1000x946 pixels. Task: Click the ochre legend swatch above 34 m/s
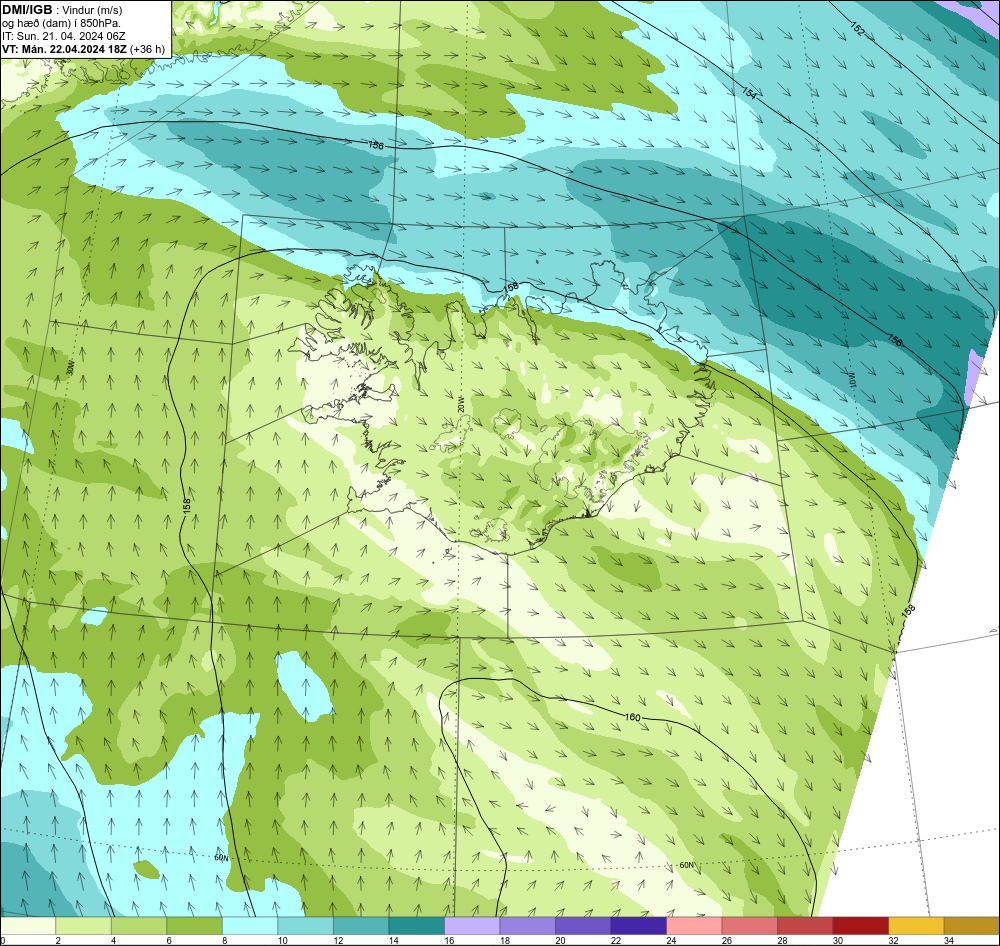pos(971,926)
